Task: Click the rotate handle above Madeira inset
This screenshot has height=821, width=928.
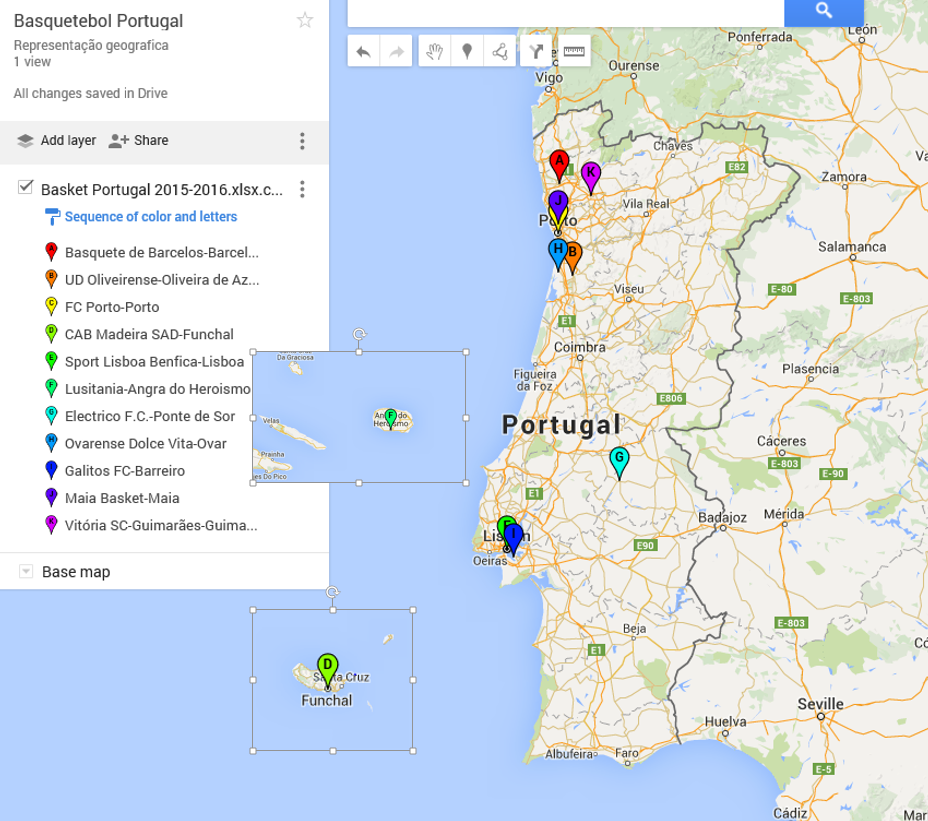Action: pyautogui.click(x=333, y=592)
